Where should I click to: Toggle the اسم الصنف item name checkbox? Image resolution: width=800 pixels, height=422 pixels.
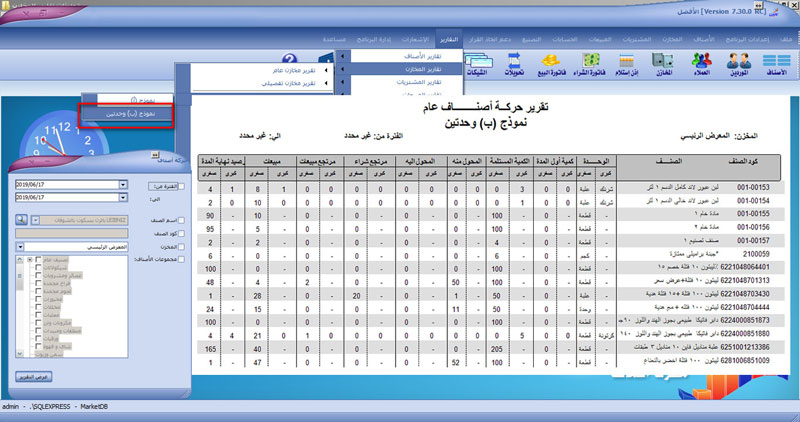[x=181, y=220]
